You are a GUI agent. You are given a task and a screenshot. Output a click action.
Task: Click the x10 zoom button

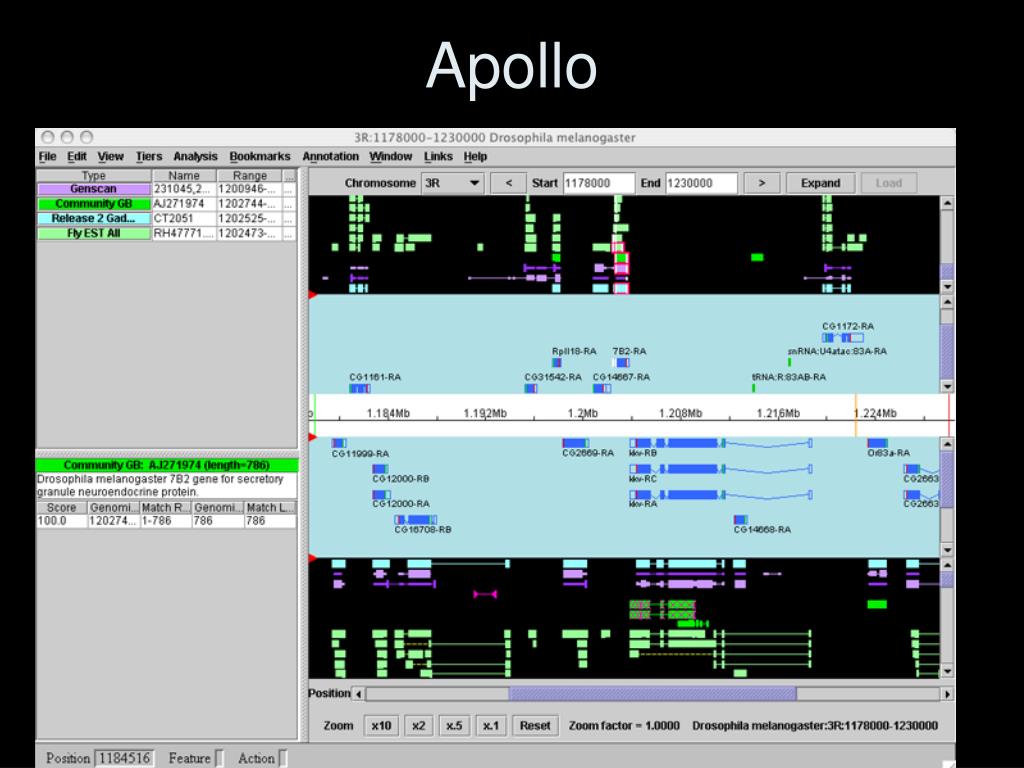[x=381, y=726]
